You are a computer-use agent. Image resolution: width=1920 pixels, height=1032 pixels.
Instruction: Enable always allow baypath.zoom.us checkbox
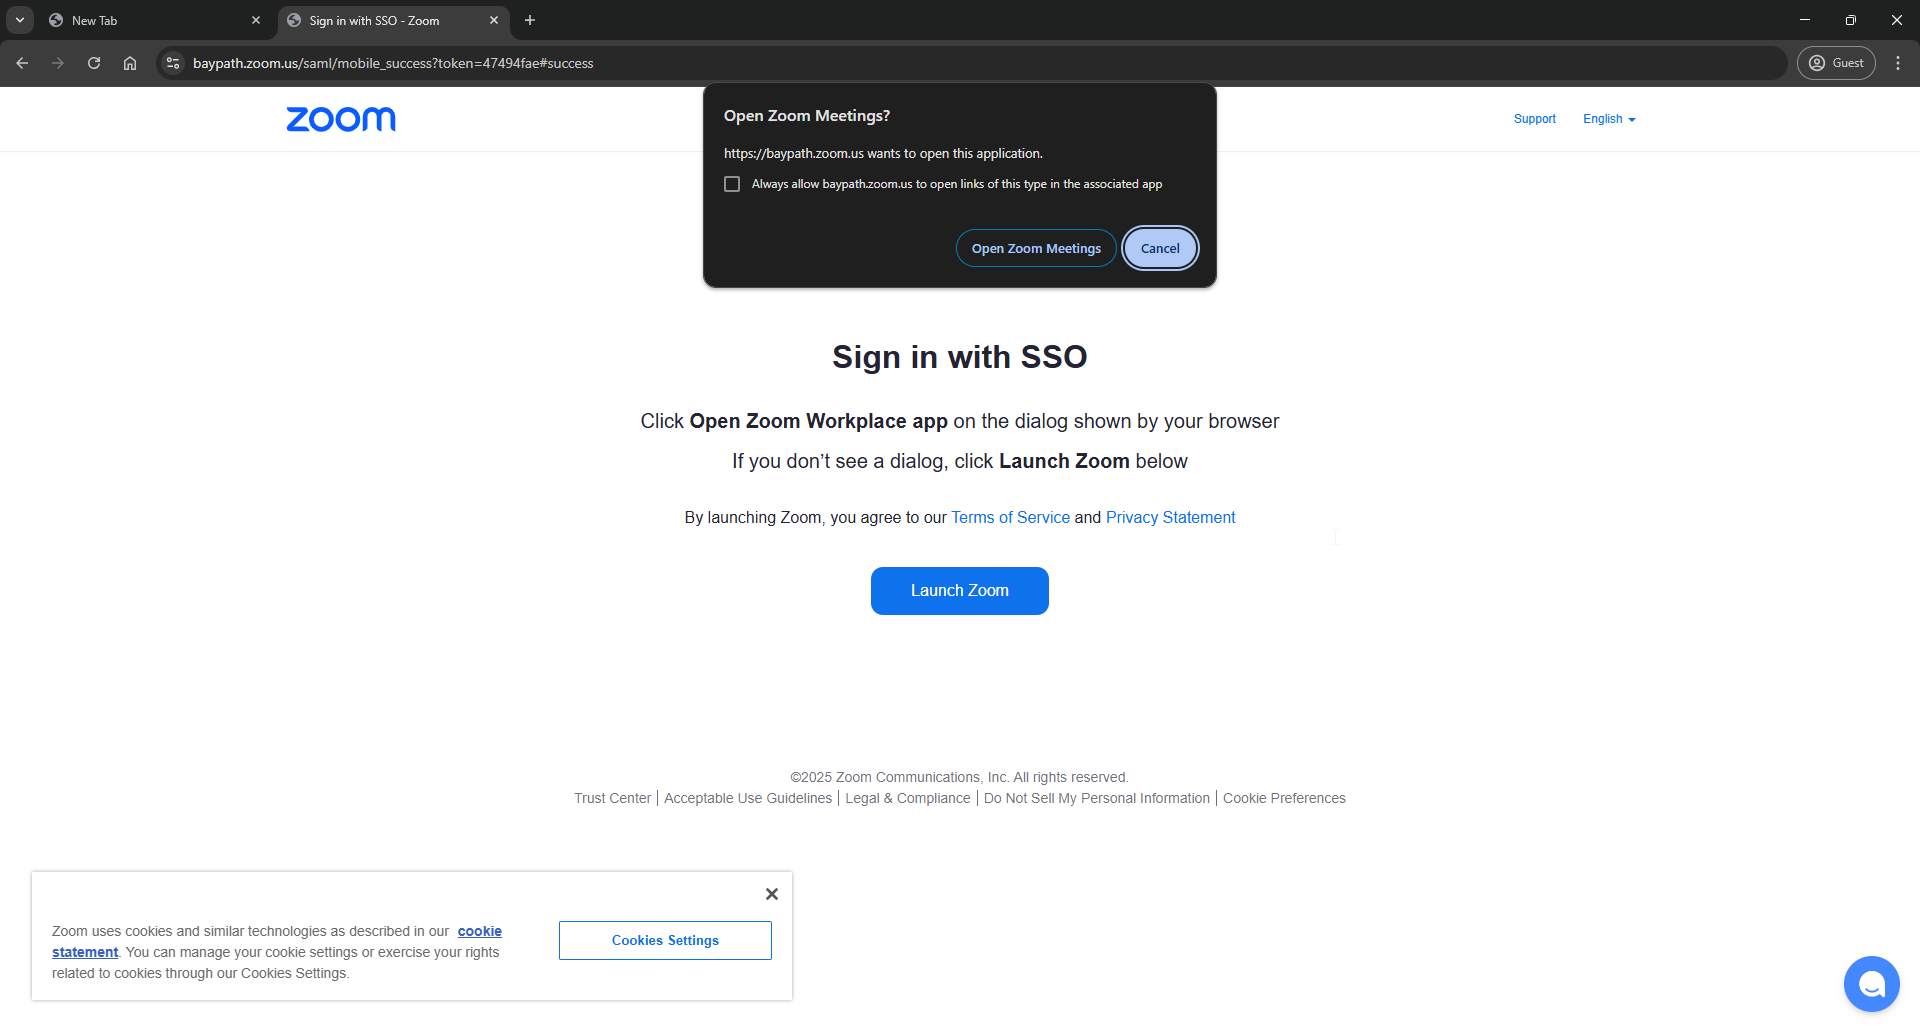pos(732,184)
